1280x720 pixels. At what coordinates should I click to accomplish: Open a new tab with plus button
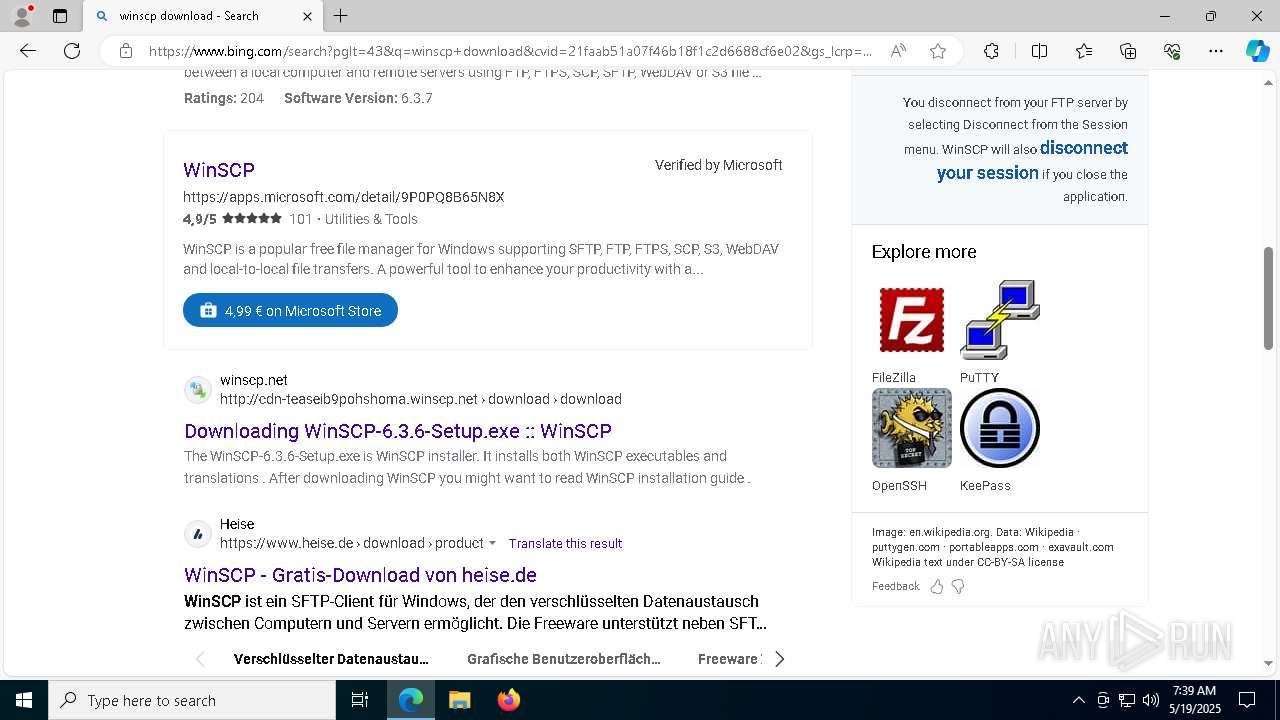[341, 16]
